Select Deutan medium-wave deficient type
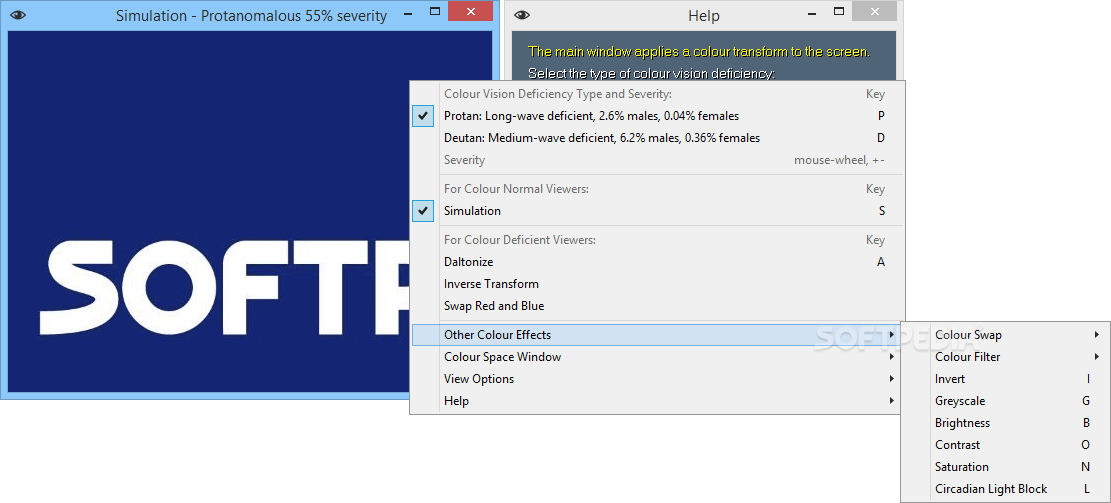Viewport: 1111px width, 503px height. [x=601, y=138]
